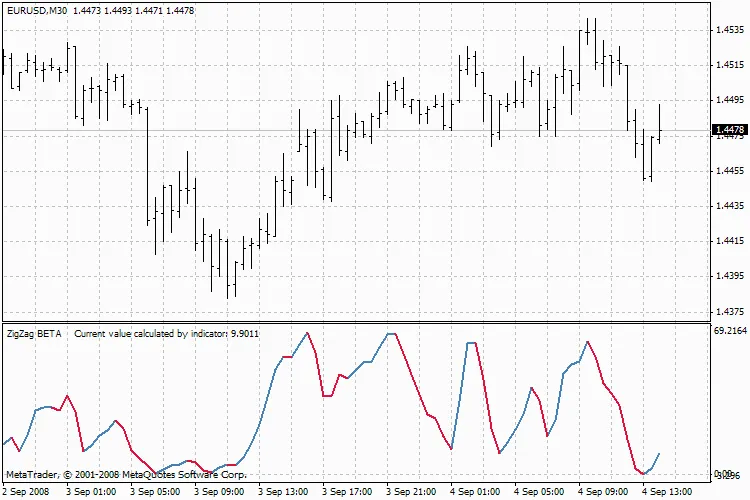Select the current price tag 1.4478
750x500 pixels.
coord(729,130)
